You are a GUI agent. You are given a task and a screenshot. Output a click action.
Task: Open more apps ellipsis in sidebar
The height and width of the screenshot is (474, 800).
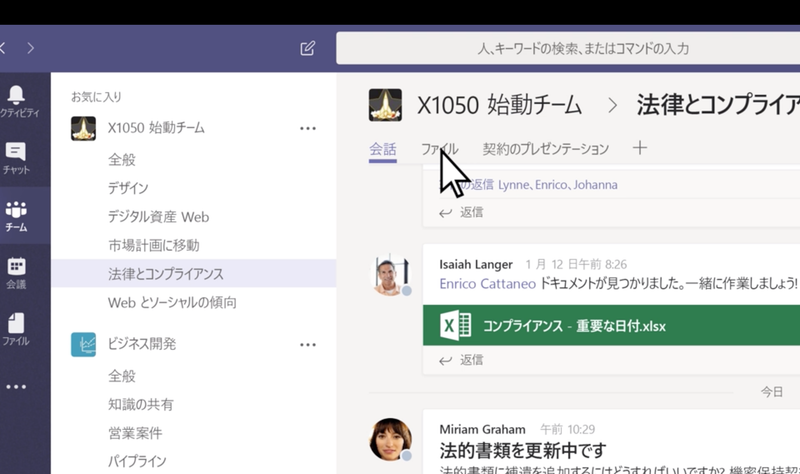(16, 387)
